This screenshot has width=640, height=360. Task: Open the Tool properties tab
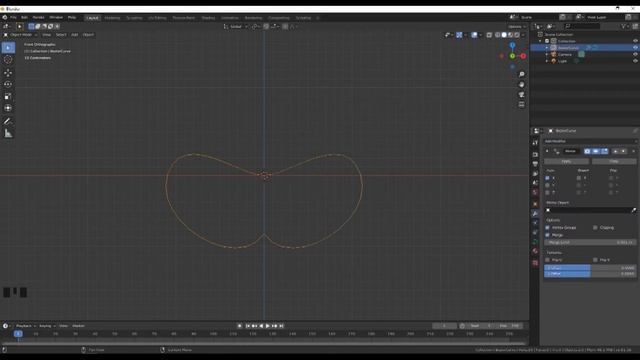[535, 143]
